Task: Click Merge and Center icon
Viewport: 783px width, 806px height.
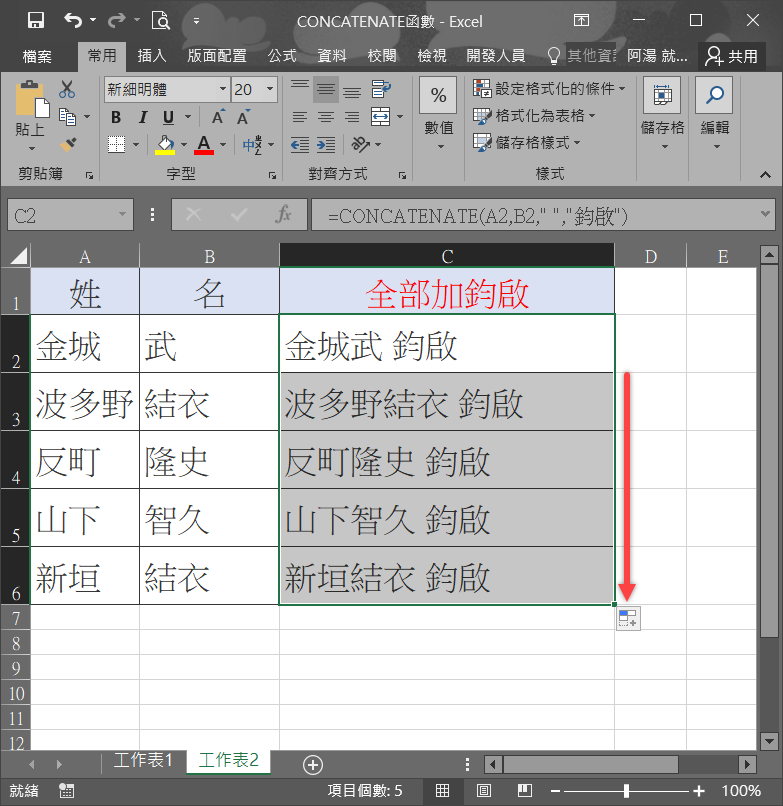Action: click(380, 117)
